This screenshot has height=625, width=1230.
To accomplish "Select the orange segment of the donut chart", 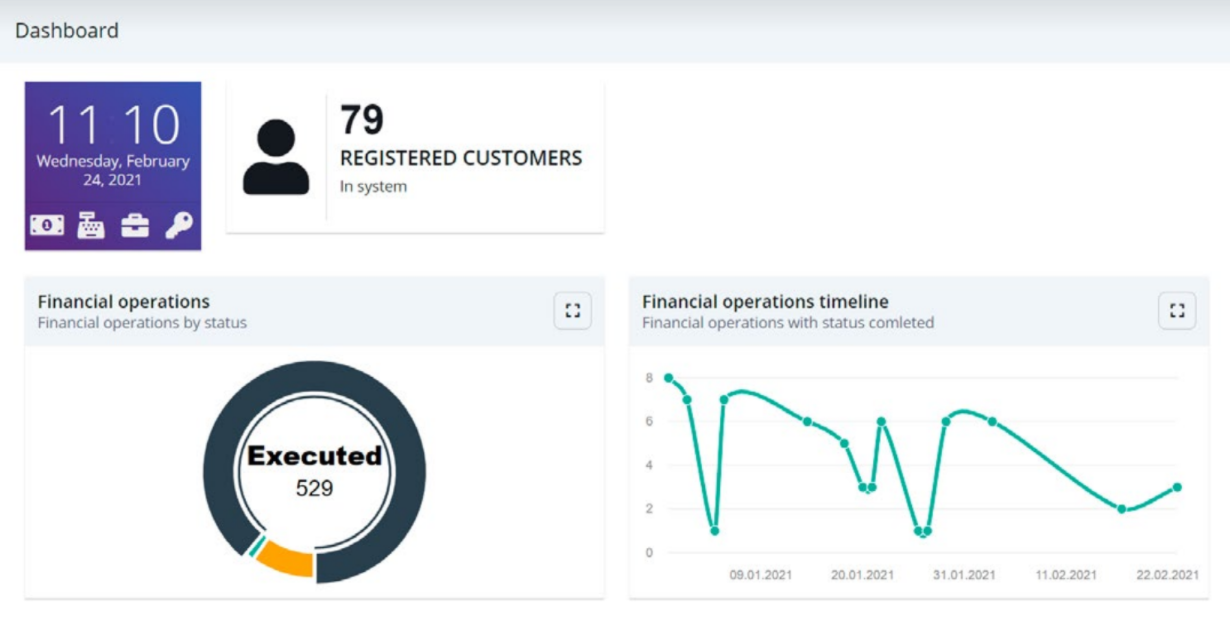I will (x=286, y=561).
